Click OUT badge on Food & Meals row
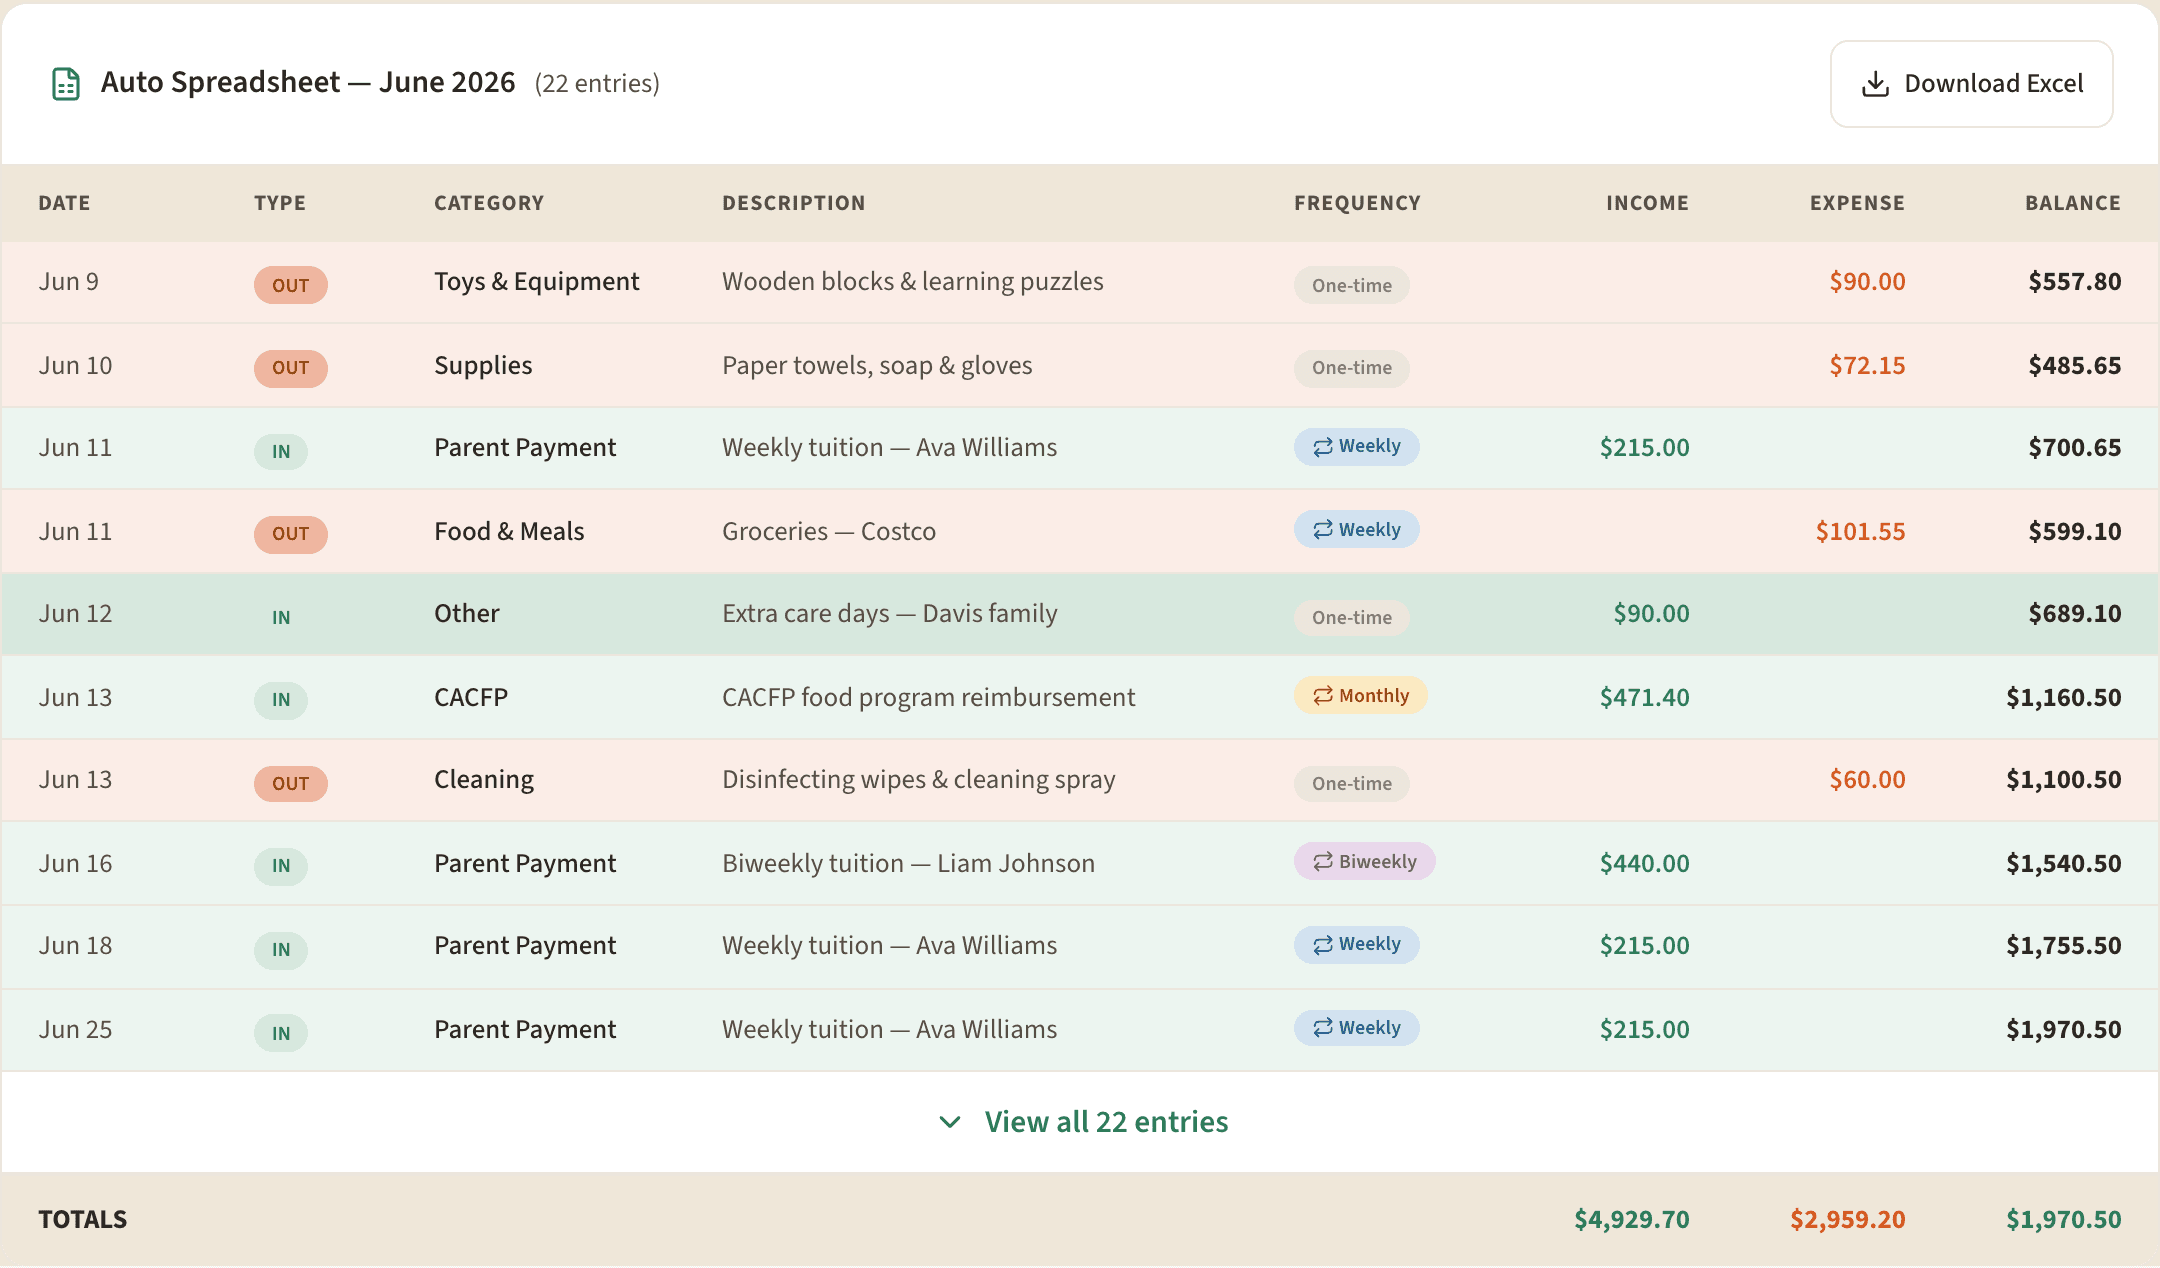2160x1268 pixels. 291,534
